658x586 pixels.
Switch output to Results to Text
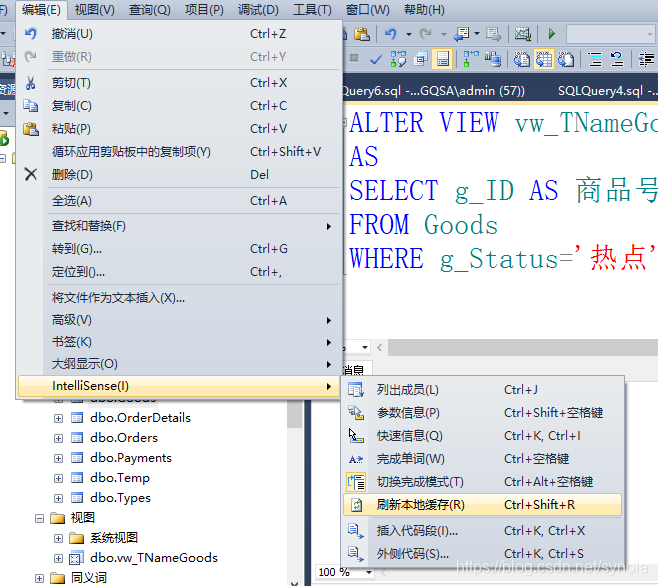coord(522,59)
